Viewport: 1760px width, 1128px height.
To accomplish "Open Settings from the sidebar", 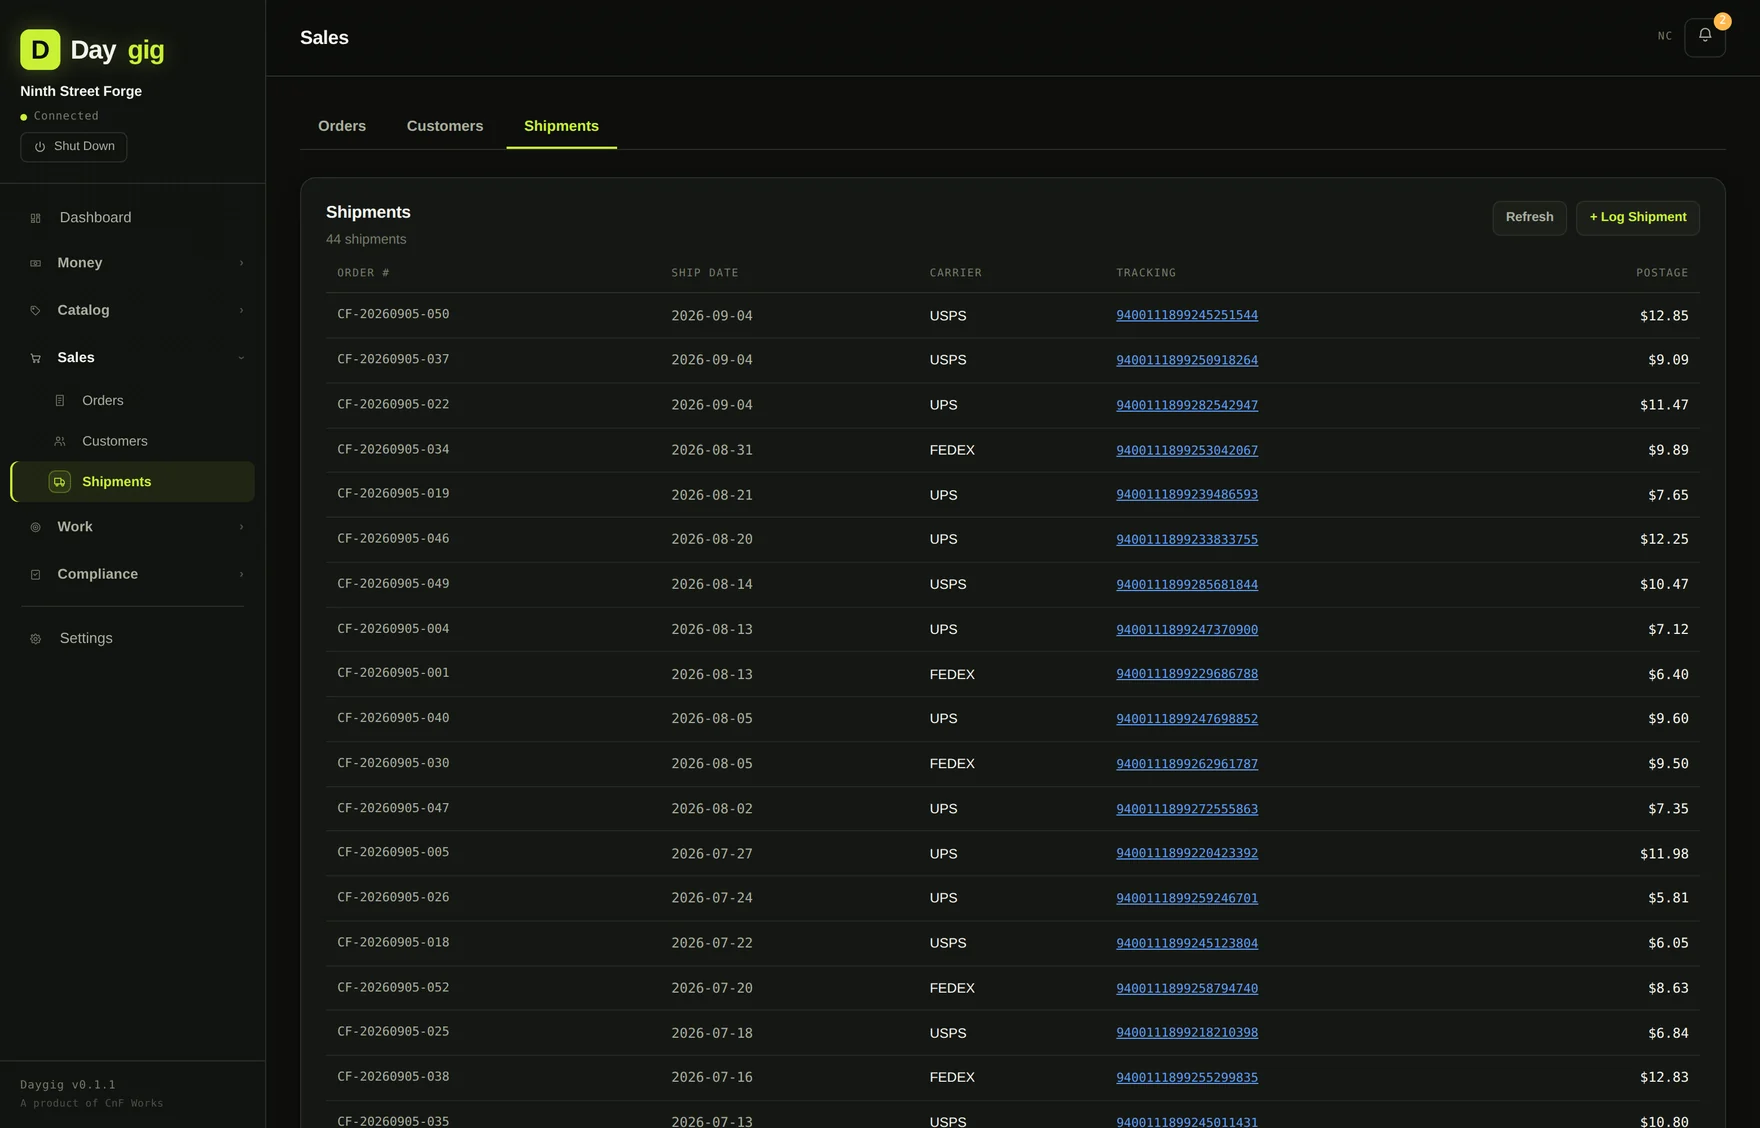I will coord(132,638).
